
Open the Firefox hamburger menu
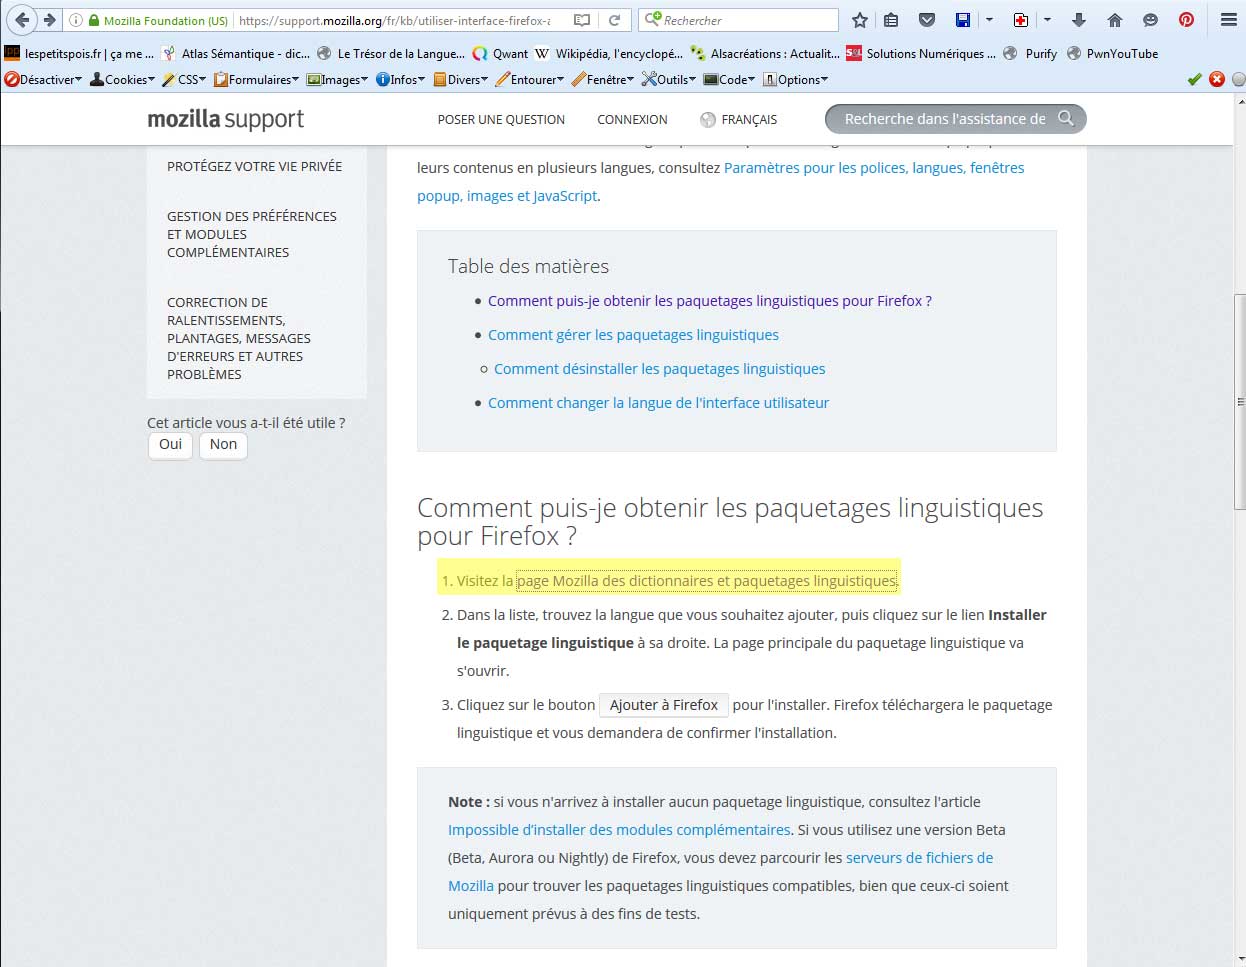coord(1228,20)
